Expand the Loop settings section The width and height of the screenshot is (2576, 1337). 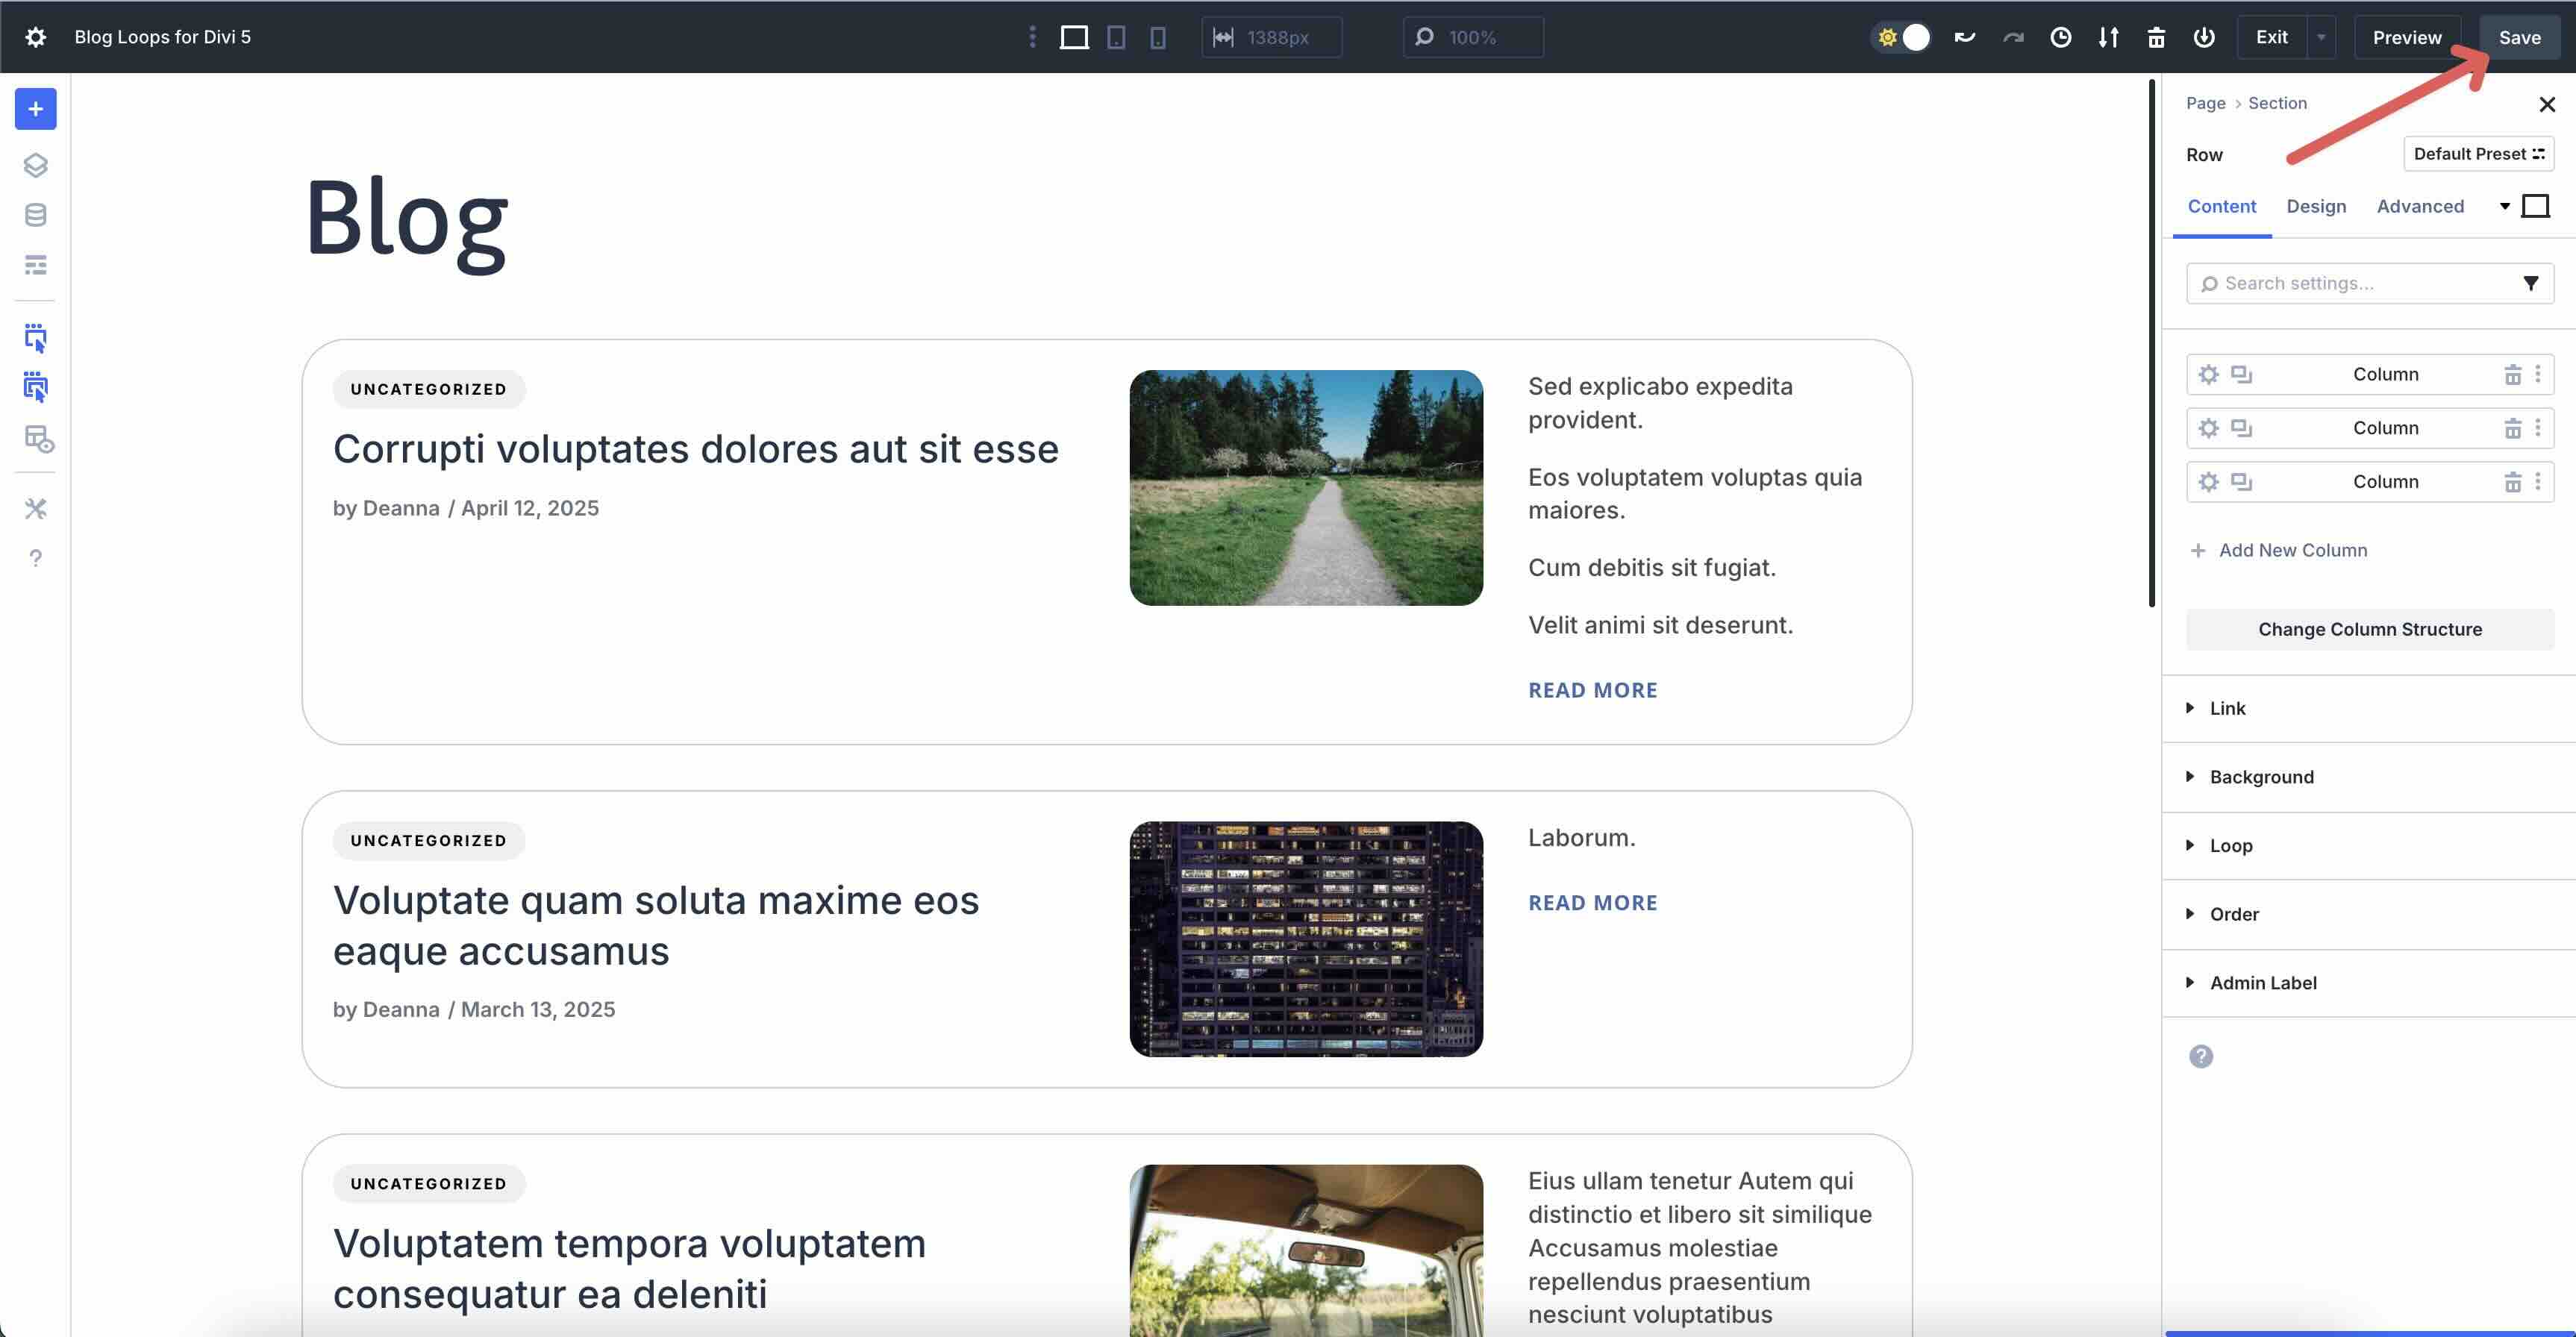[2231, 845]
